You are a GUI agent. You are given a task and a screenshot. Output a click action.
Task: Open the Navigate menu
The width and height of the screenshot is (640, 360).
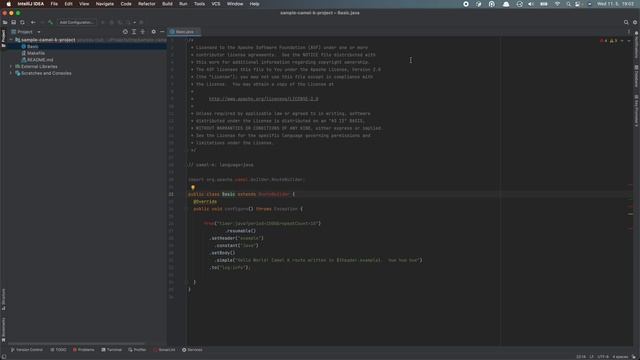tap(105, 4)
